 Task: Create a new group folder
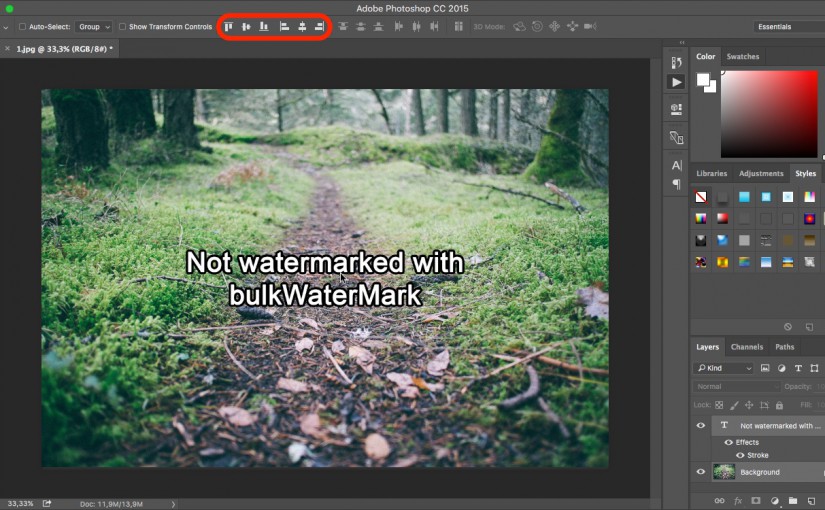pos(793,501)
